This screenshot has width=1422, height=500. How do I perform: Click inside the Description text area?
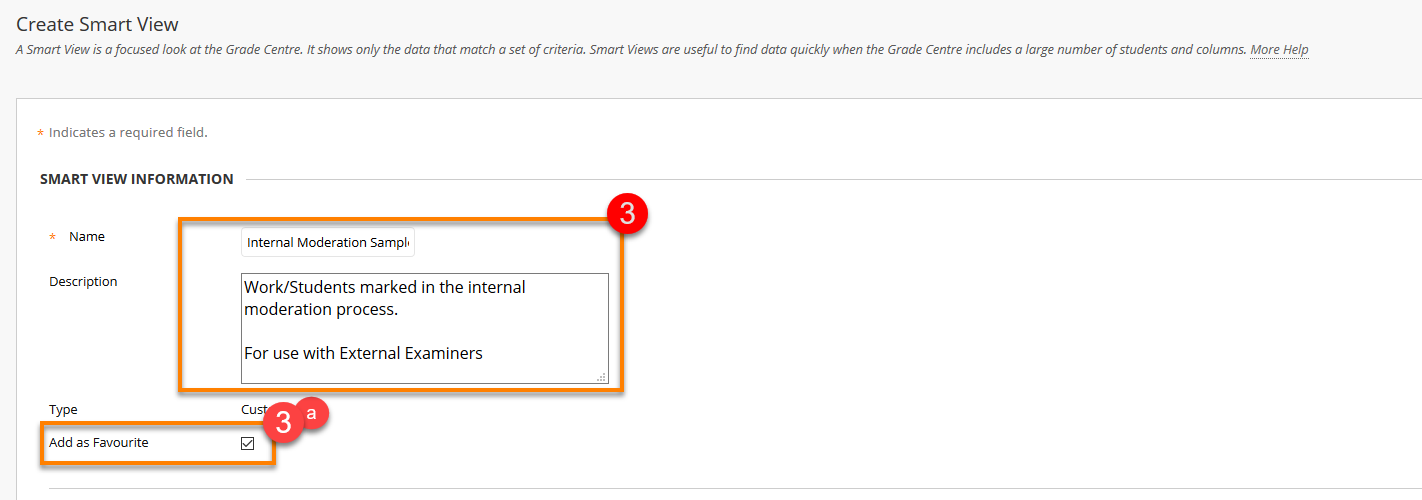click(x=424, y=328)
